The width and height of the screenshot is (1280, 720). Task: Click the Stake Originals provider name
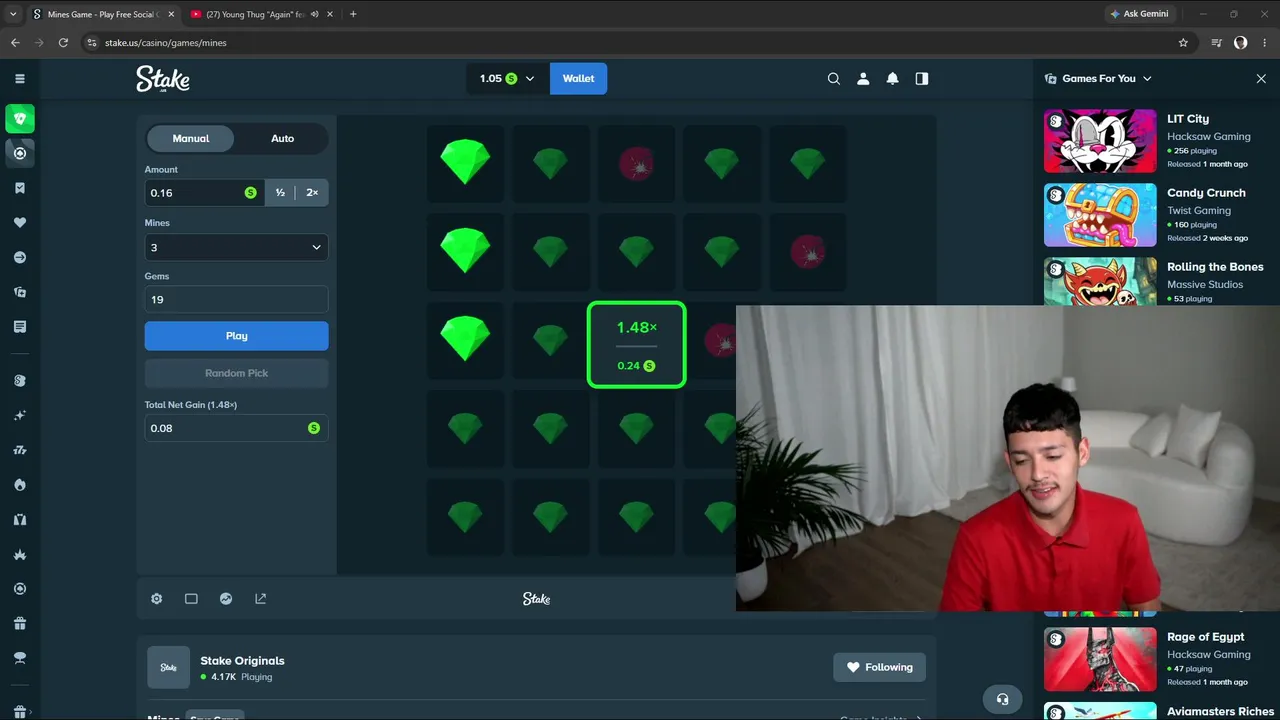point(242,661)
